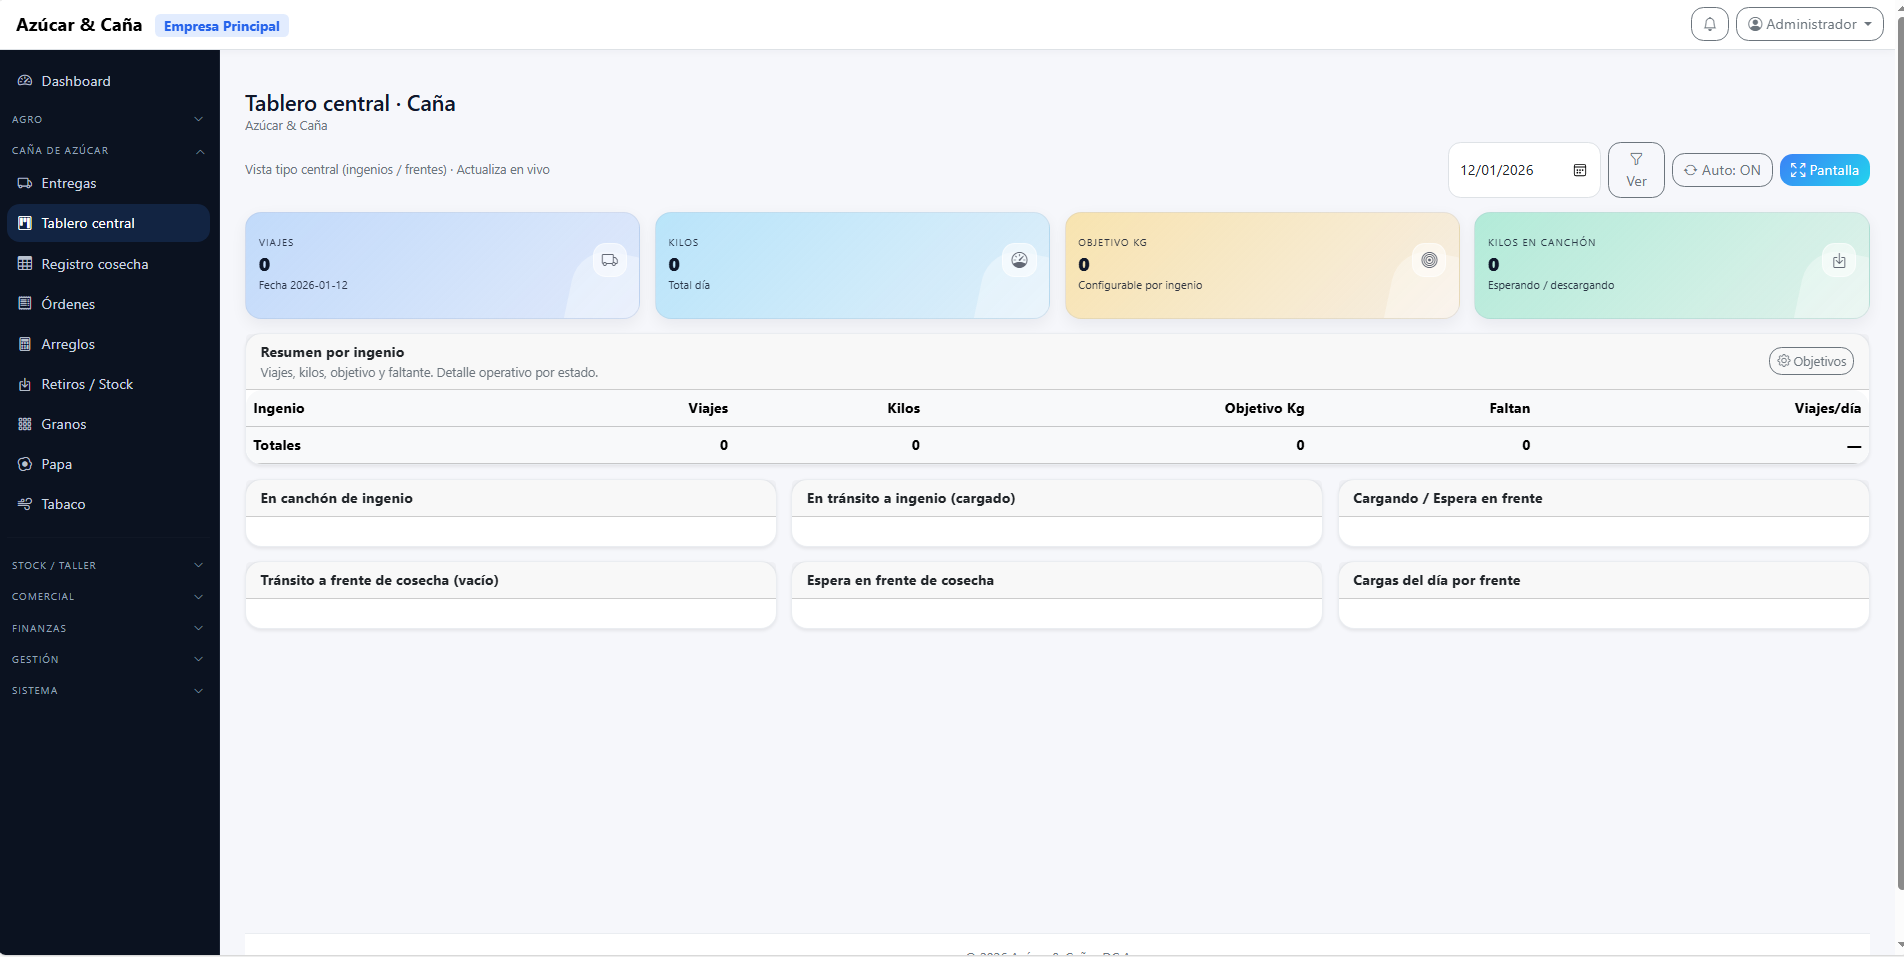Open the Ver filter funnel button
The height and width of the screenshot is (957, 1904).
(x=1636, y=170)
